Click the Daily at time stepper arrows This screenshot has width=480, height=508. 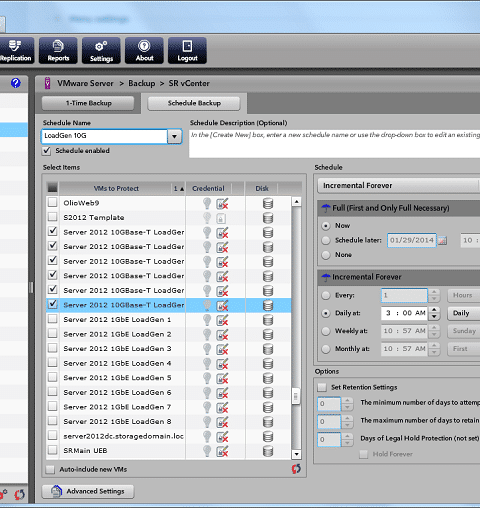click(x=434, y=313)
